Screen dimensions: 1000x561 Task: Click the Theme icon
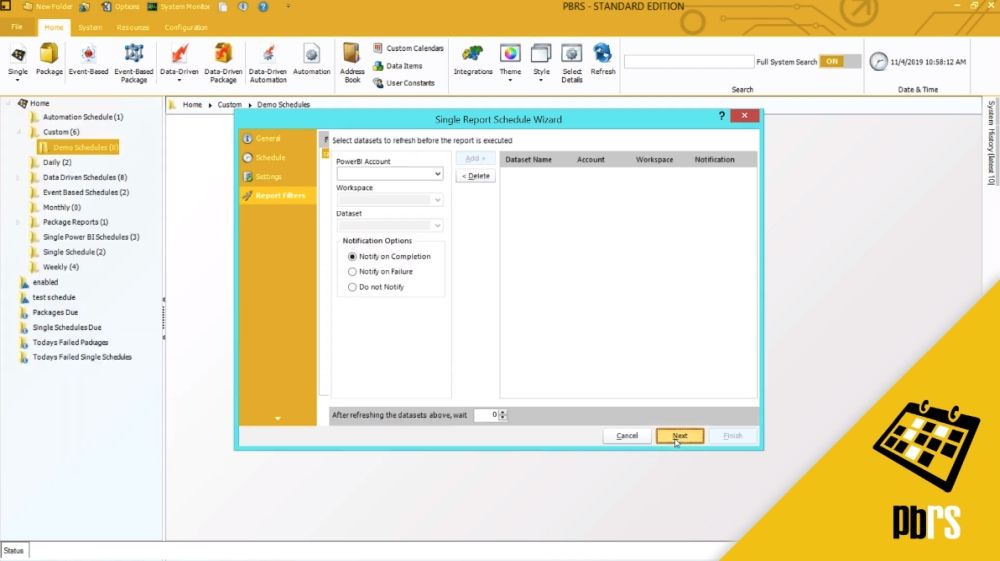click(x=510, y=62)
